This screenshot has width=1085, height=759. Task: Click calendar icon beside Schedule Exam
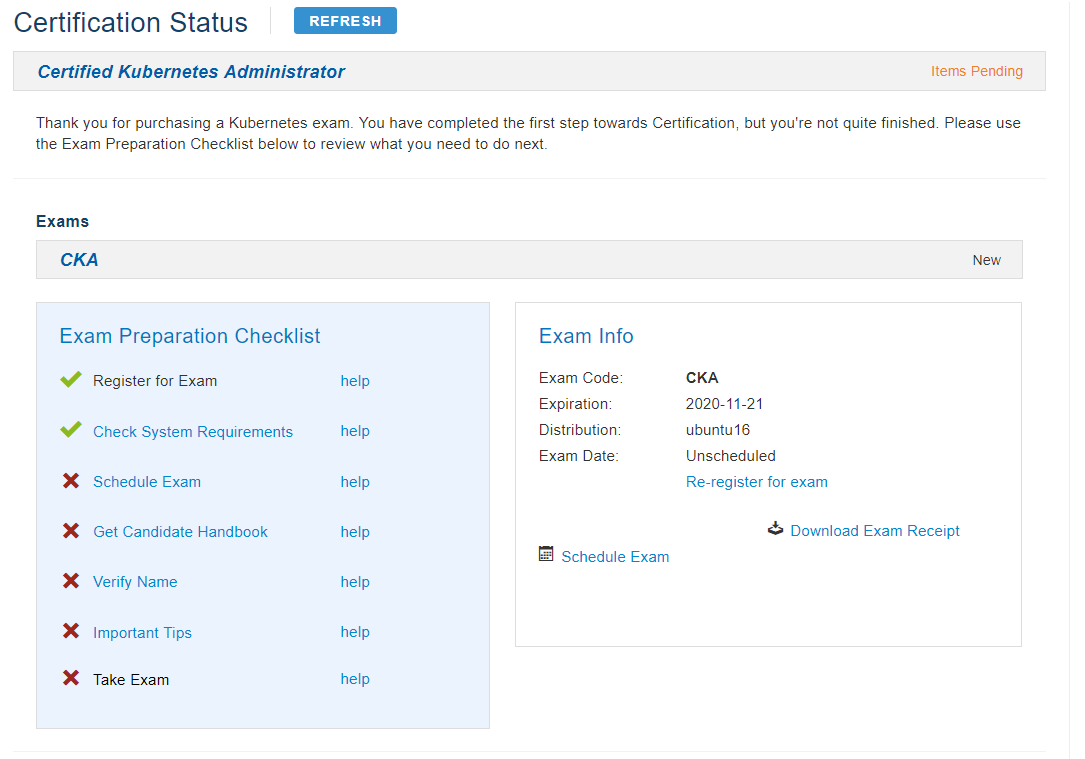click(546, 554)
